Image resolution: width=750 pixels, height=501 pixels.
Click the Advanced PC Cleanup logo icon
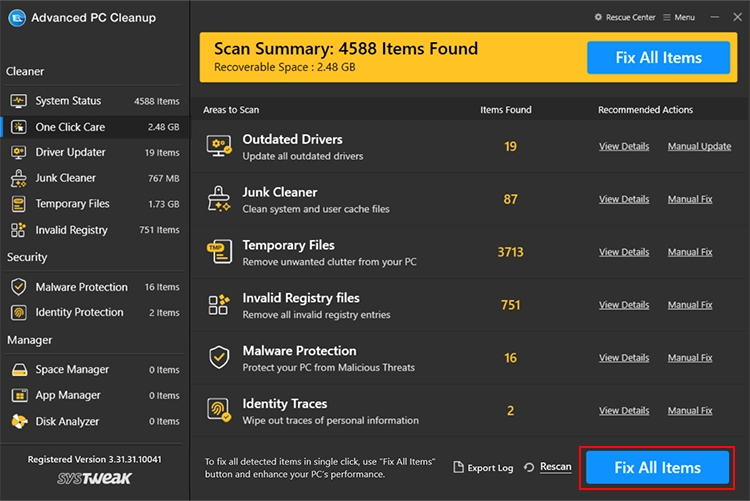pos(17,18)
